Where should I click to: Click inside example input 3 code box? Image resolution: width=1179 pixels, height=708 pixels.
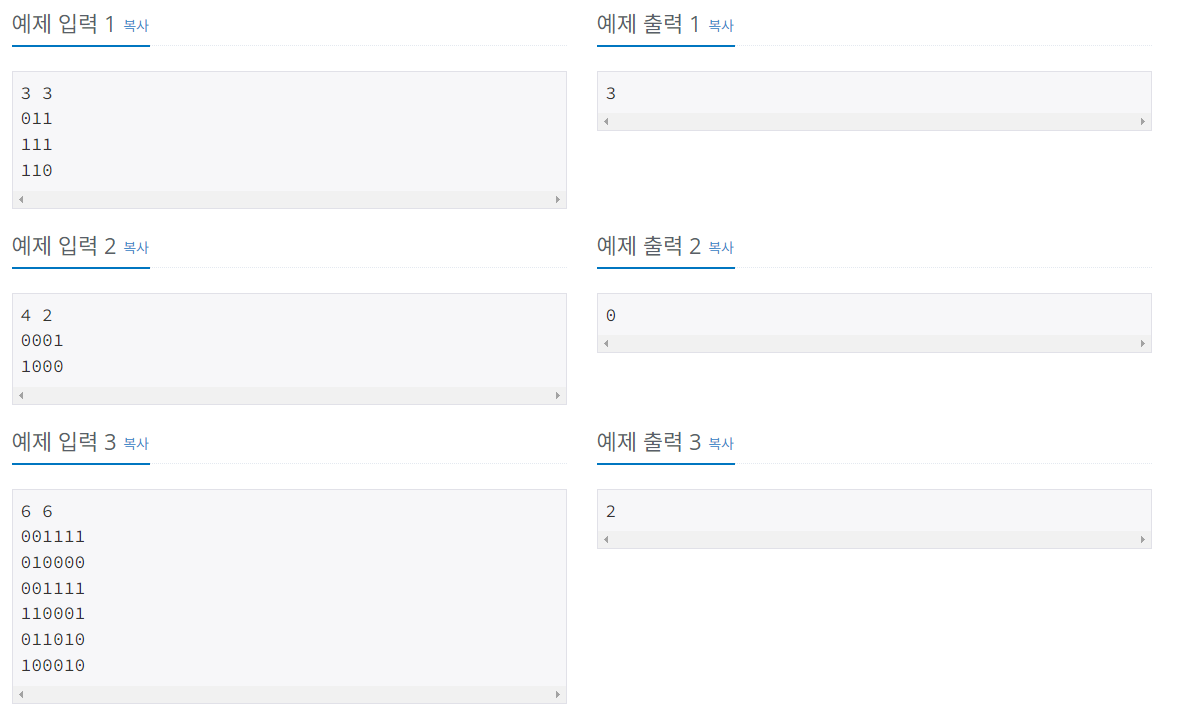289,588
